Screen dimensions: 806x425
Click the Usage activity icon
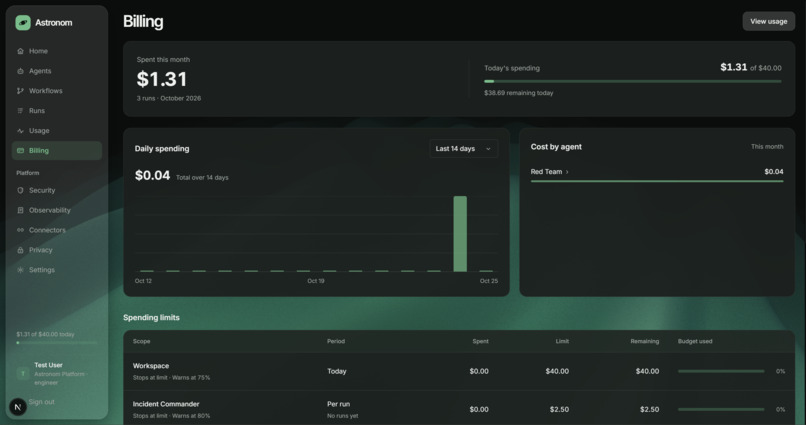[x=21, y=131]
